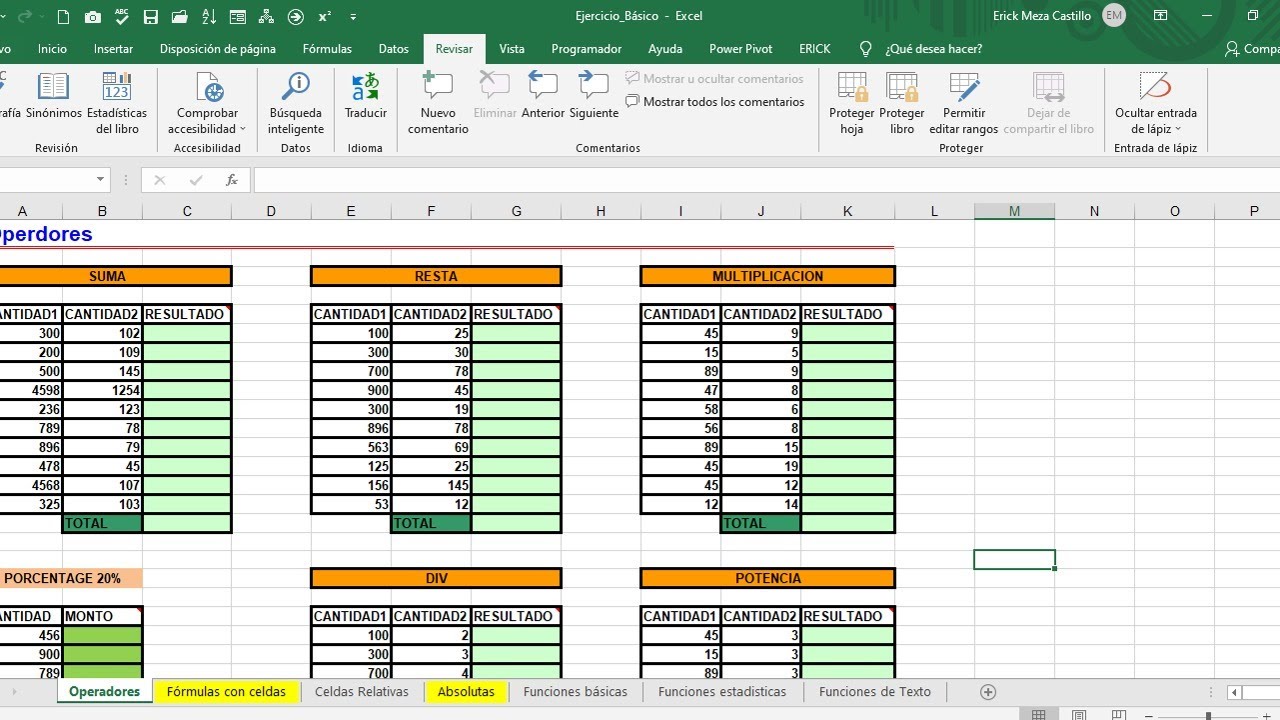1280x720 pixels.
Task: Switch to Normal view in status bar
Action: [1039, 715]
